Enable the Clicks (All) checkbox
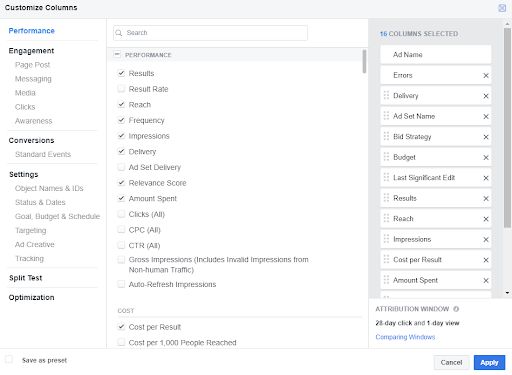The image size is (512, 375). click(121, 214)
